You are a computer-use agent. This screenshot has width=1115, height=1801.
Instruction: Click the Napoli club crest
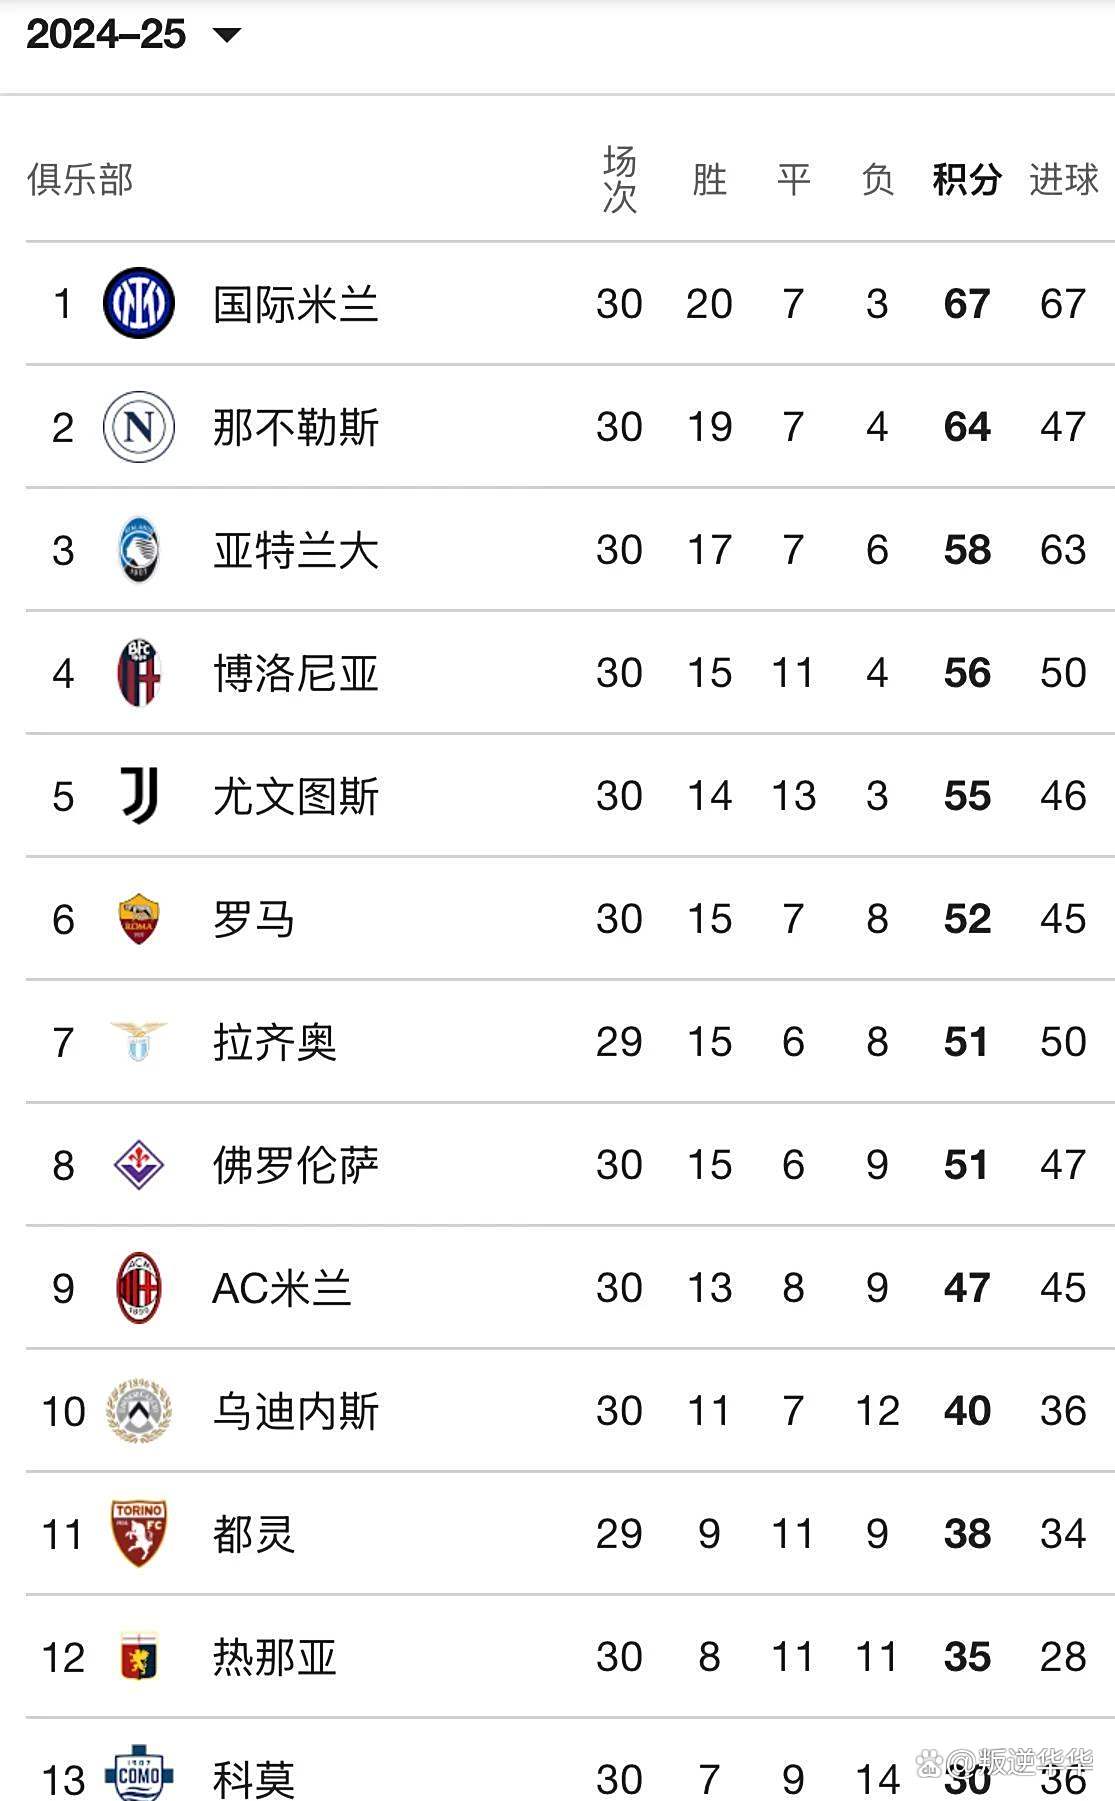click(x=139, y=427)
